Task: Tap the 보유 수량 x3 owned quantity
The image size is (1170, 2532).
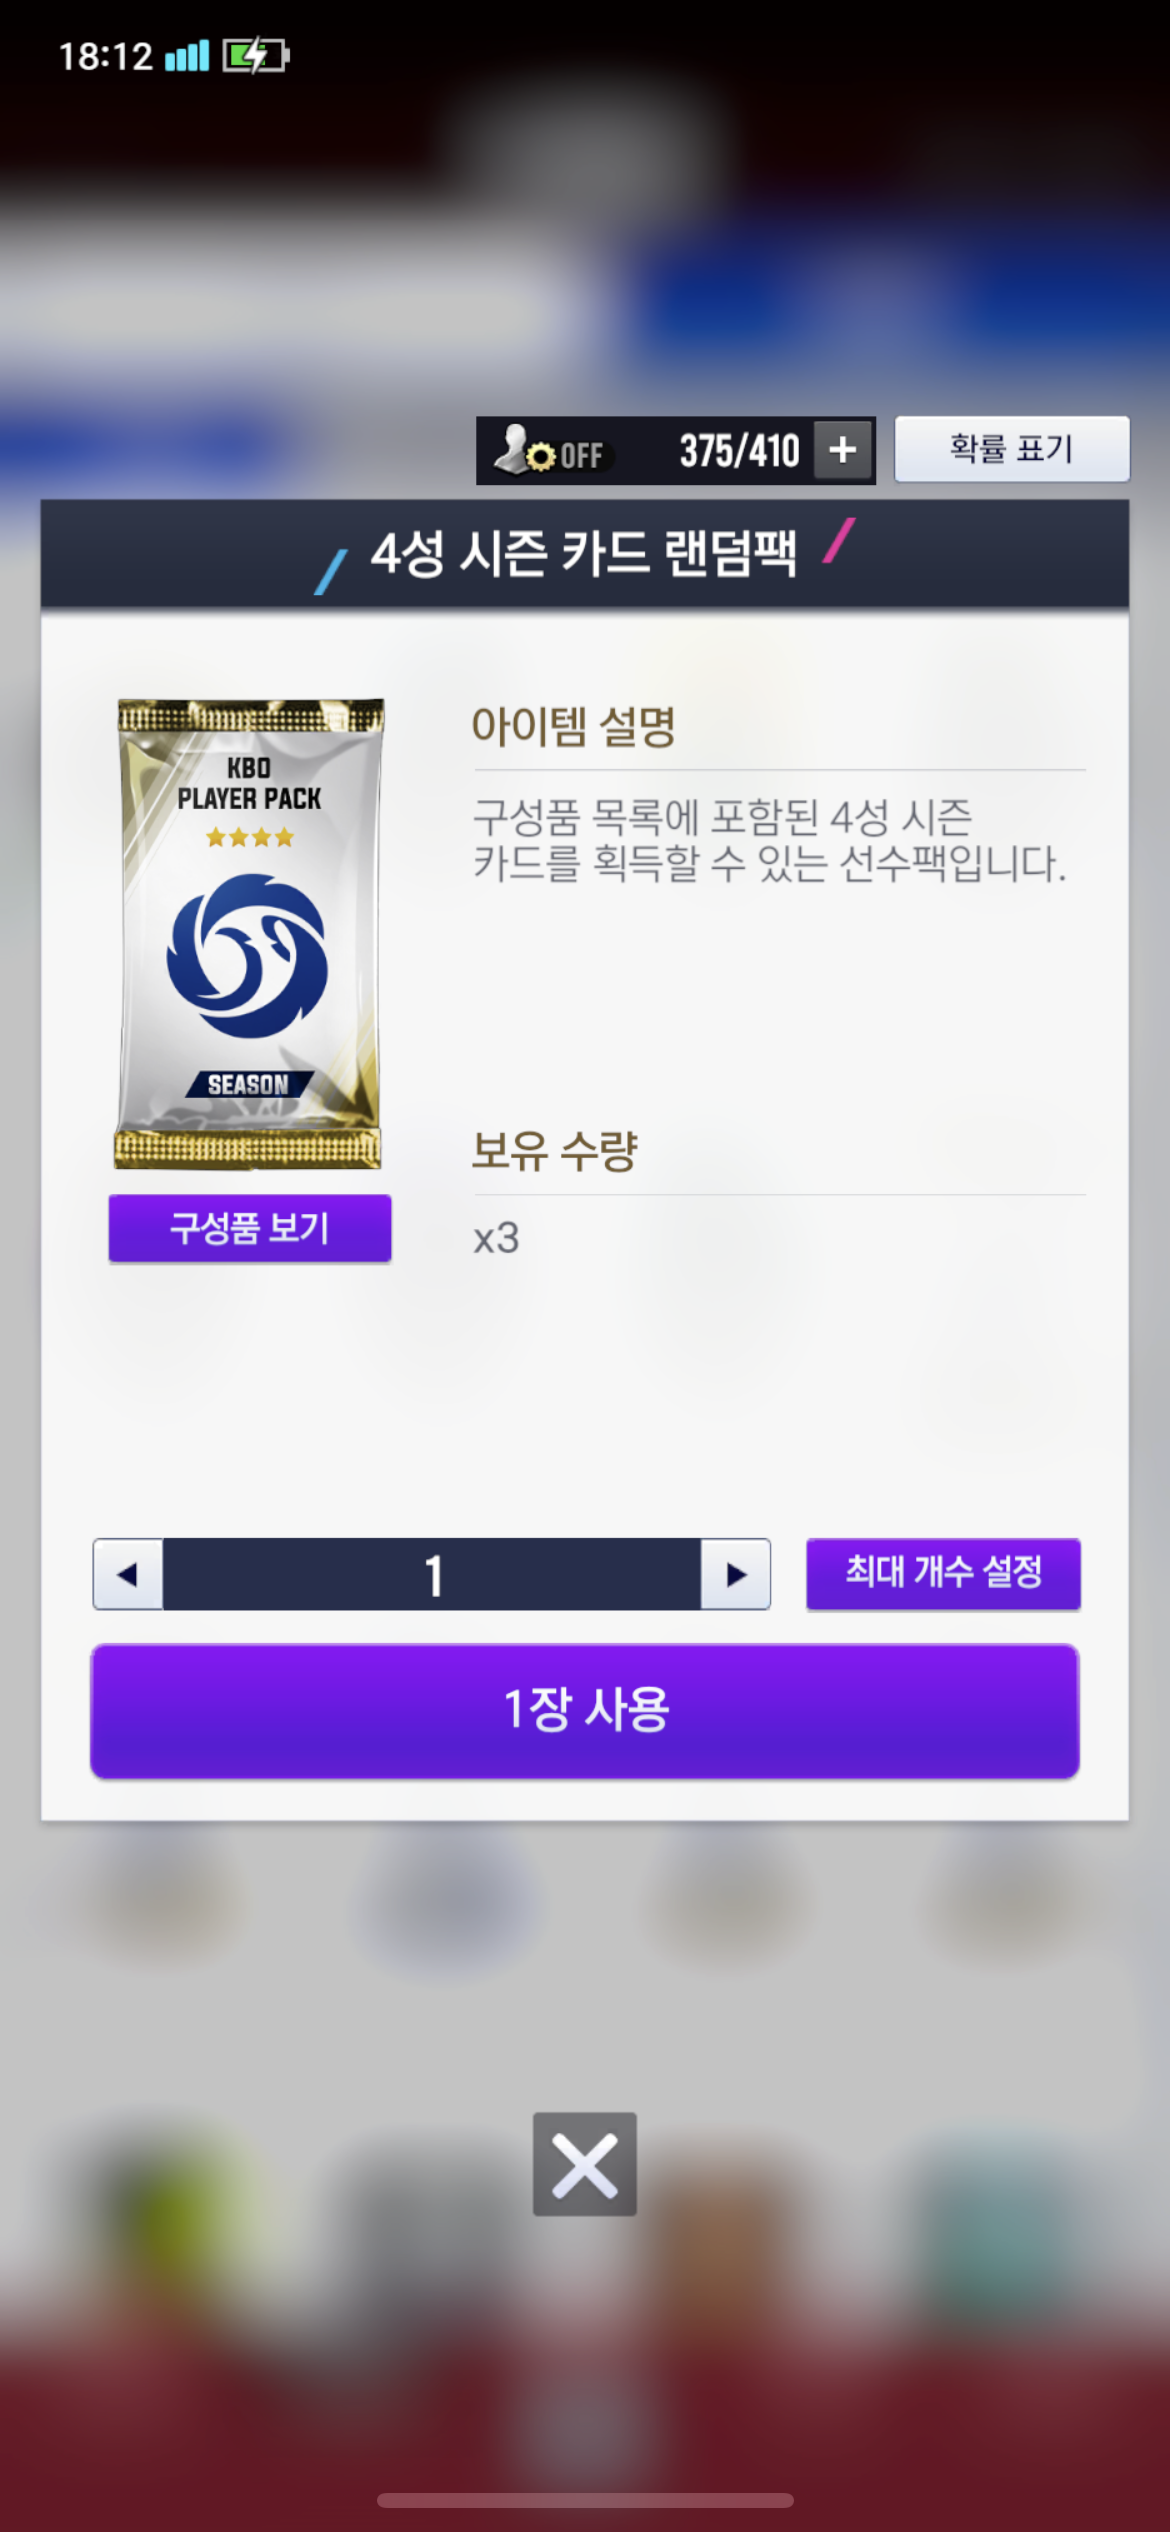Action: 496,1238
